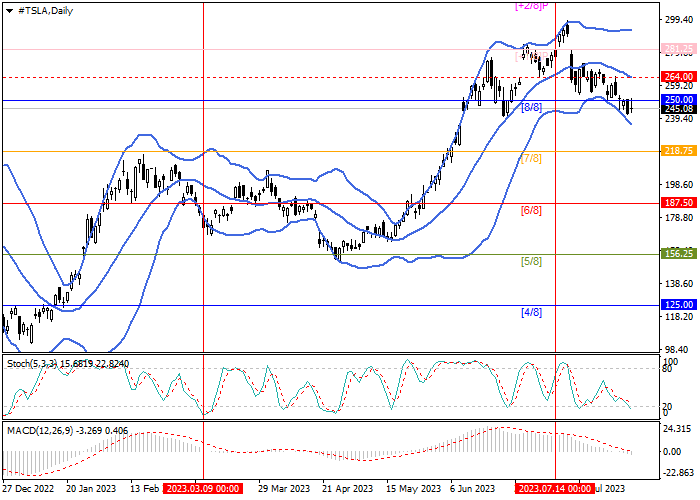The width and height of the screenshot is (700, 500).
Task: Click the 27 Dec 2022 date label
Action: coord(29,488)
